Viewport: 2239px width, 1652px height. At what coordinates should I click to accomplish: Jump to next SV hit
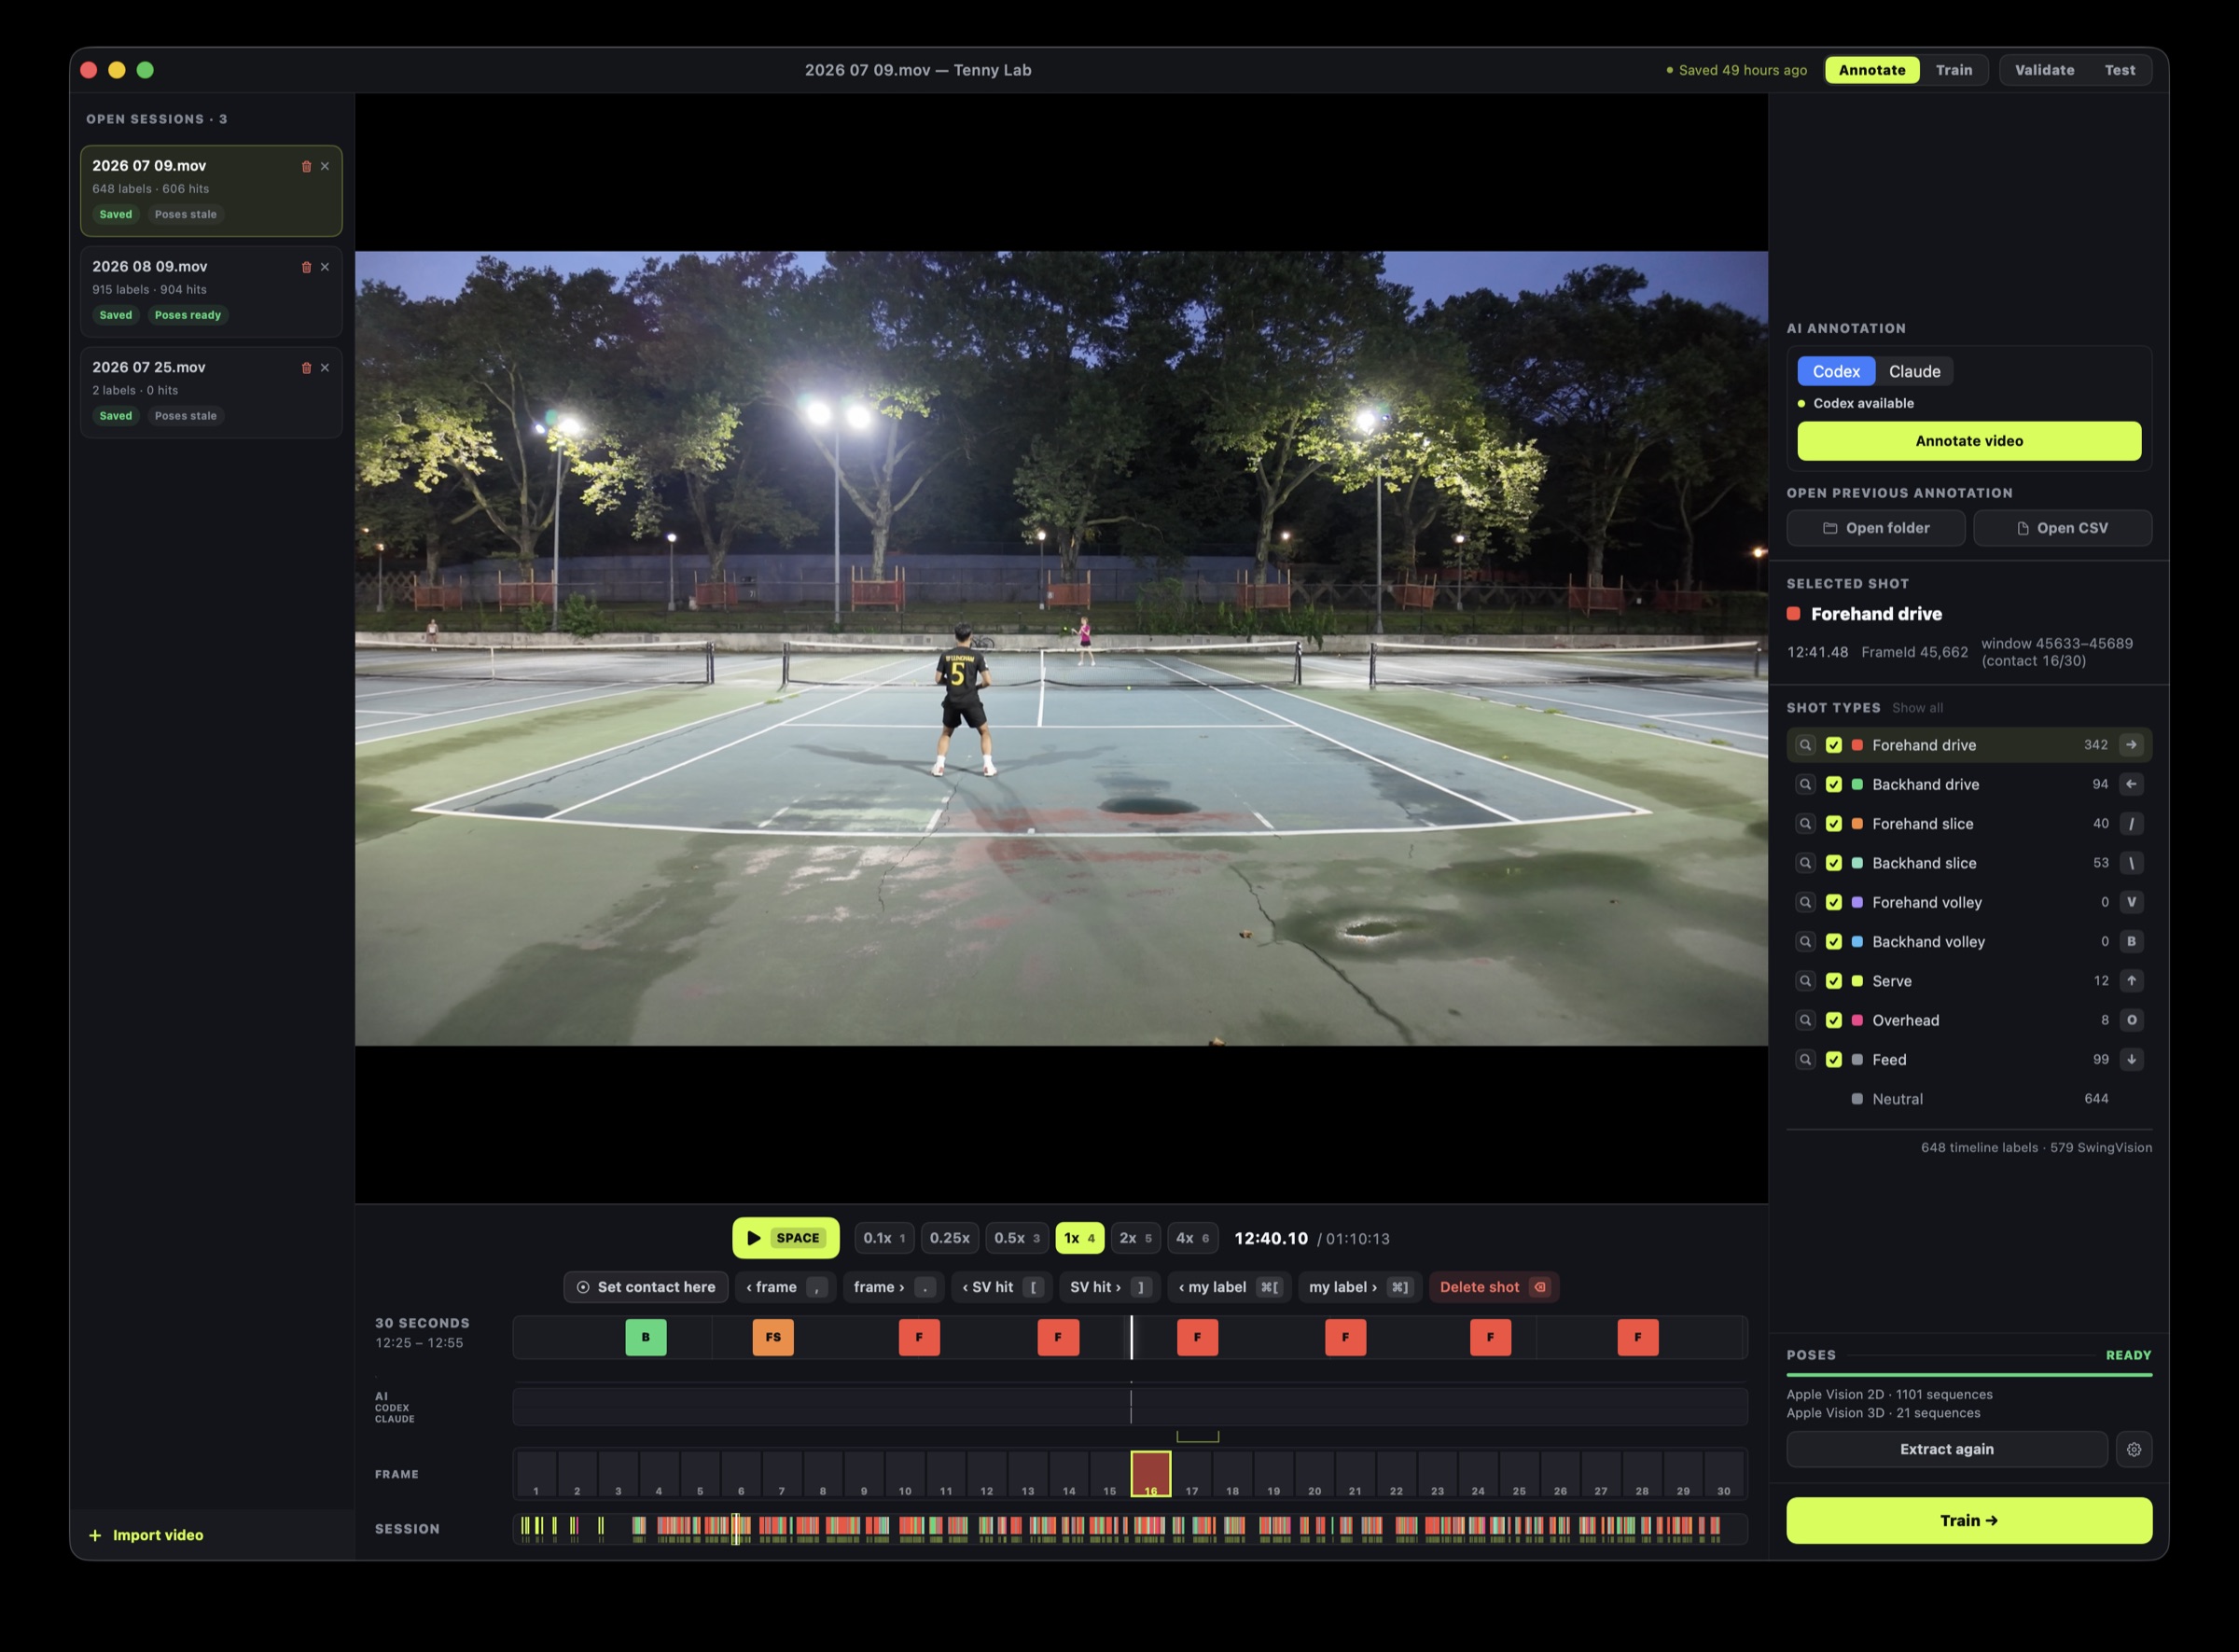[x=1109, y=1287]
